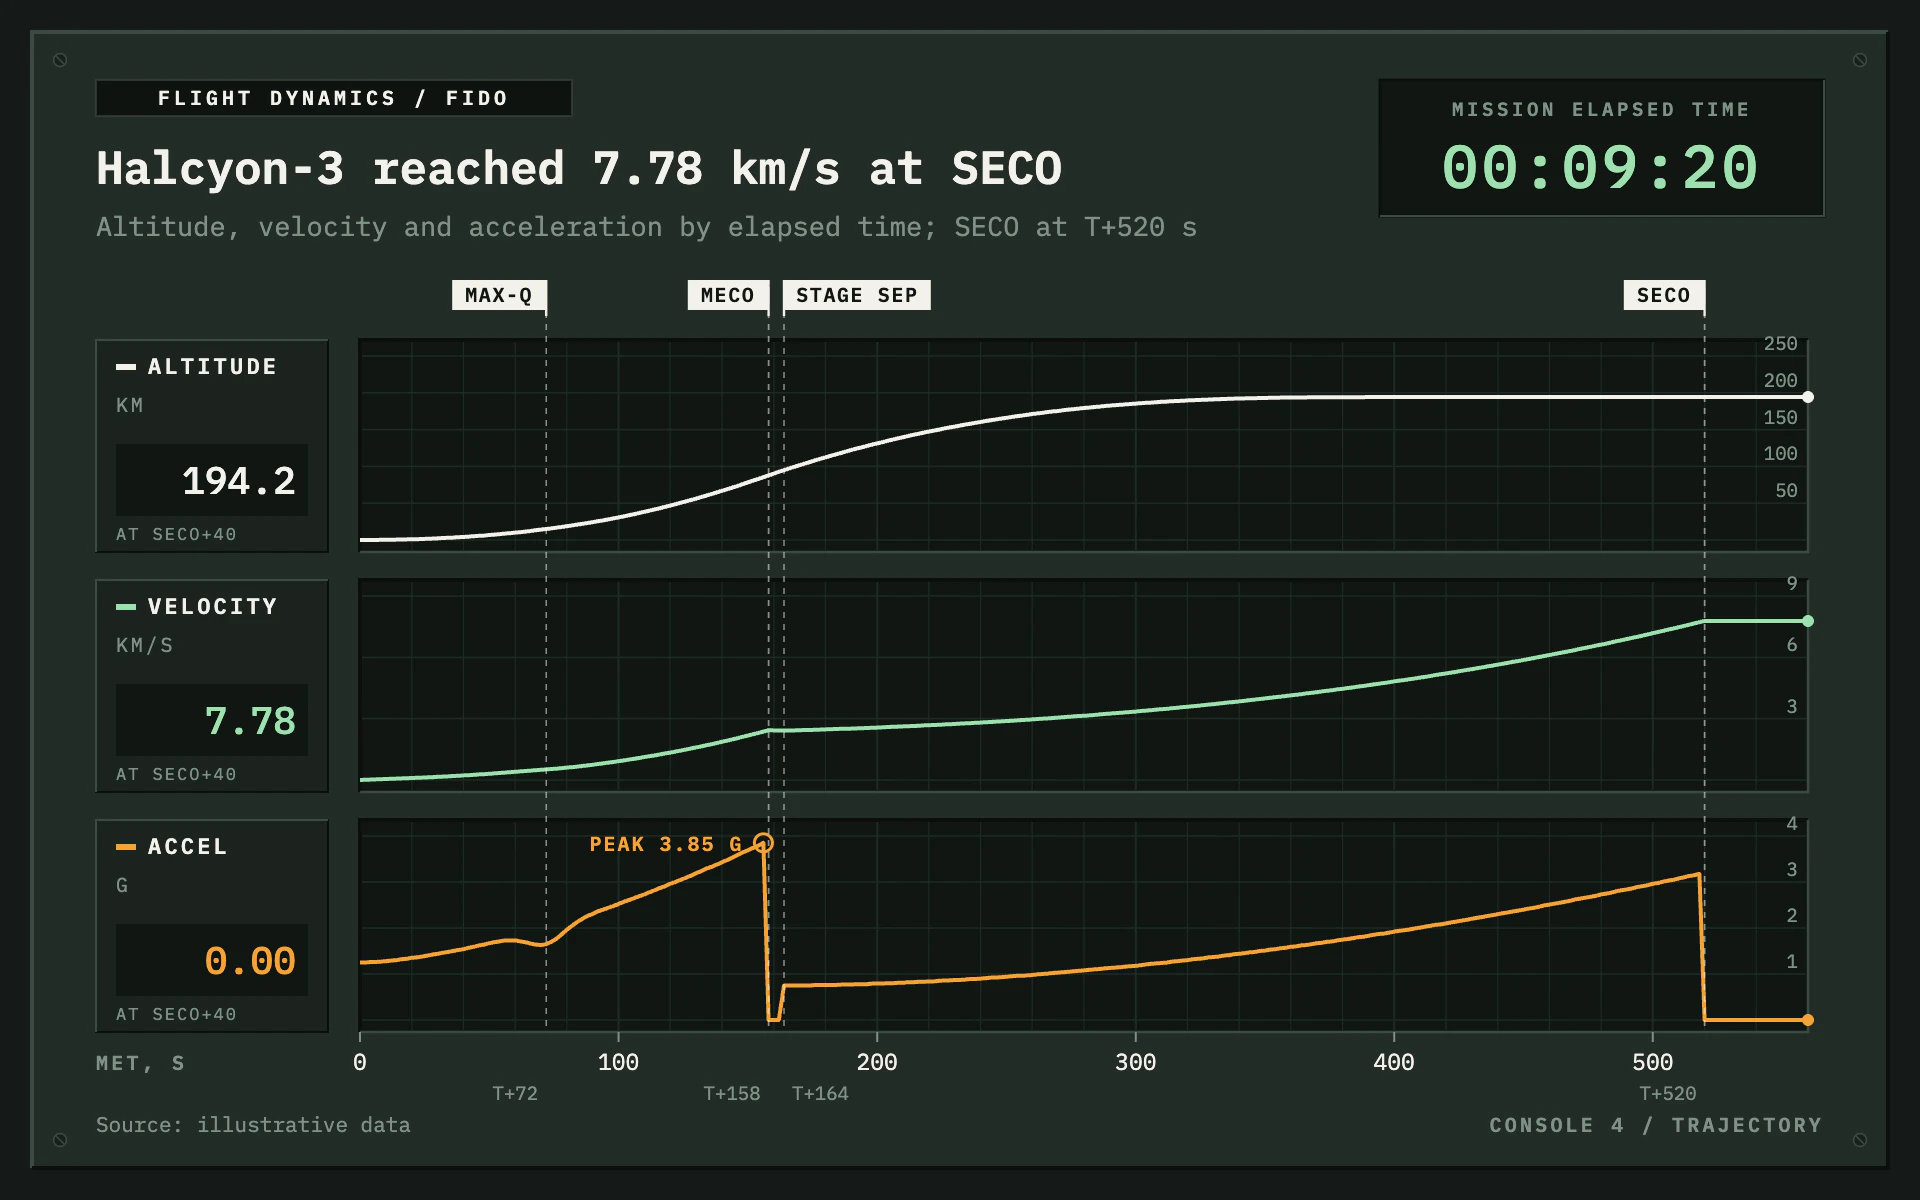This screenshot has height=1200, width=1920.
Task: Click the acceleration curve endpoint dot
Action: click(x=1808, y=1020)
